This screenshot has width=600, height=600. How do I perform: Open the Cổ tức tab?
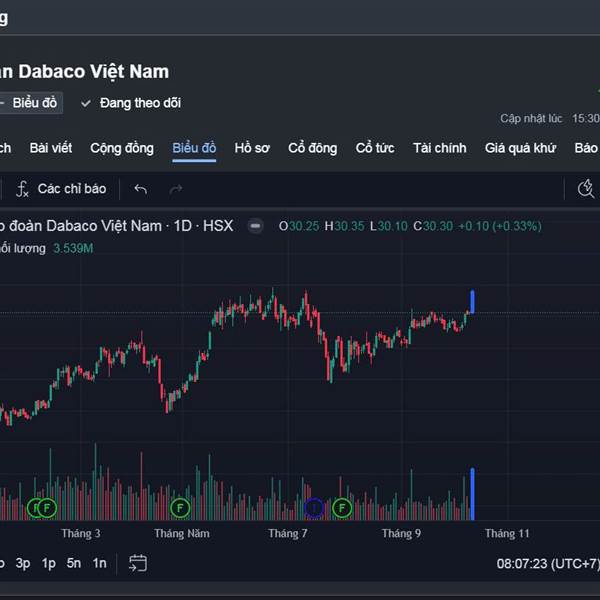click(375, 148)
